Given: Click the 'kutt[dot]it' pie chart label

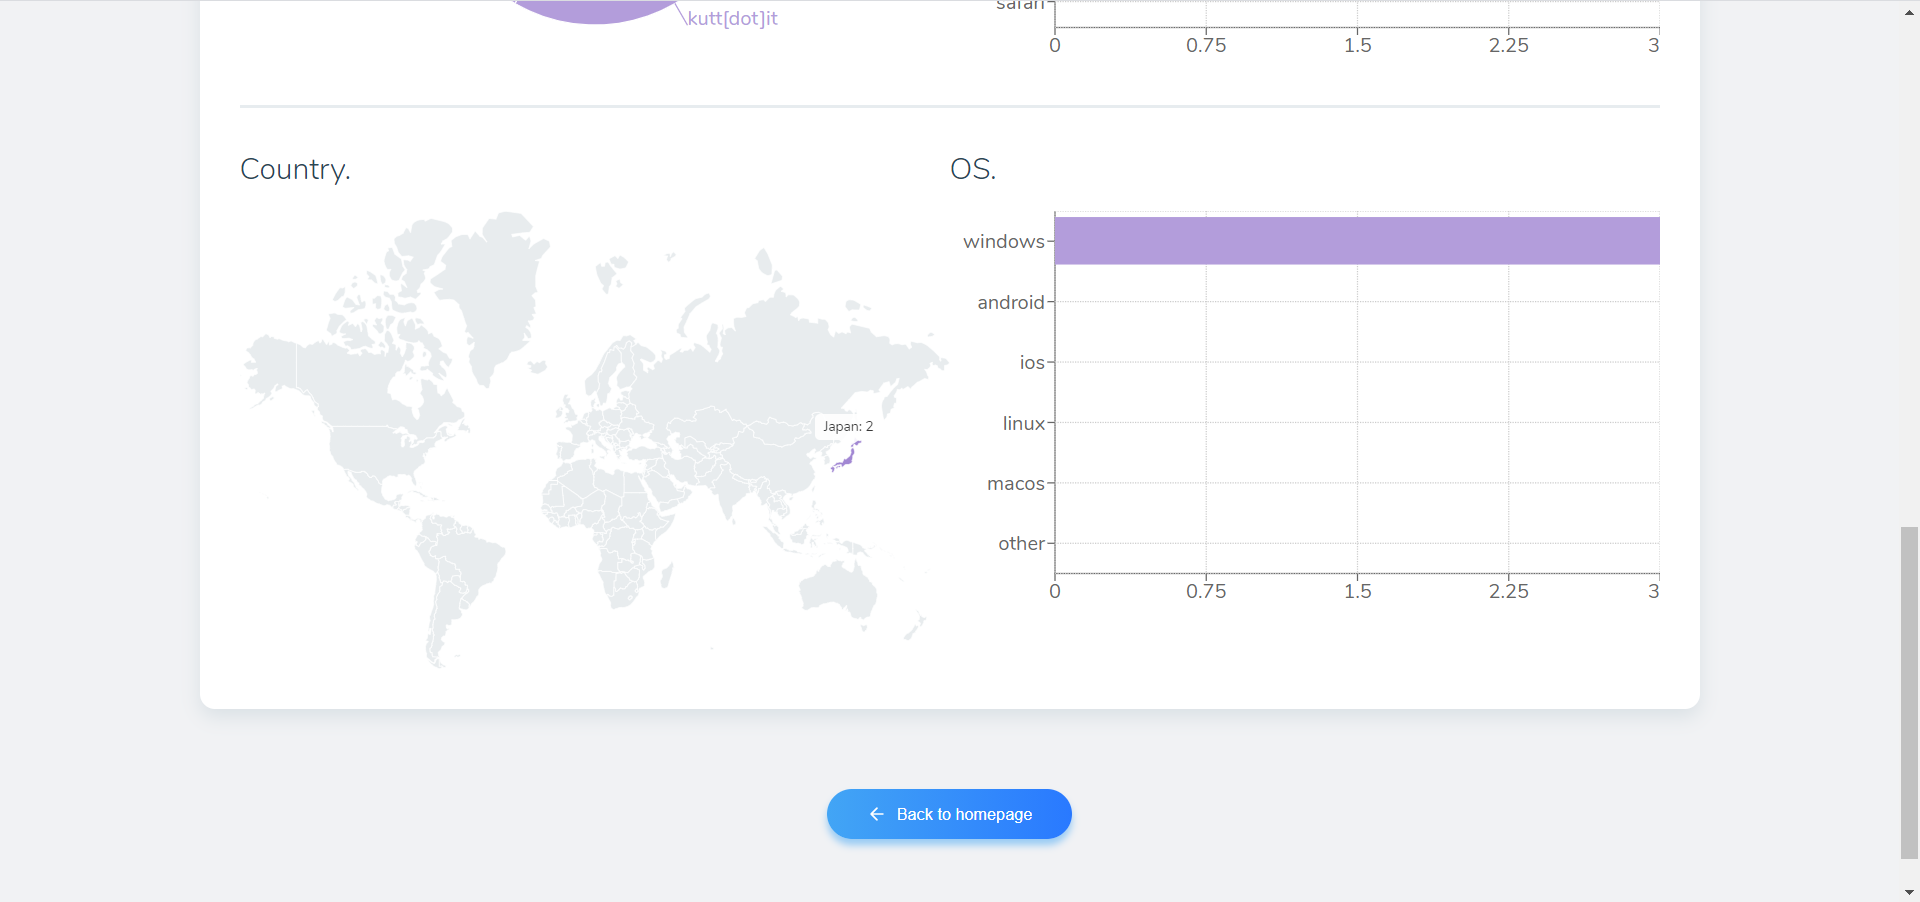Looking at the screenshot, I should 732,18.
